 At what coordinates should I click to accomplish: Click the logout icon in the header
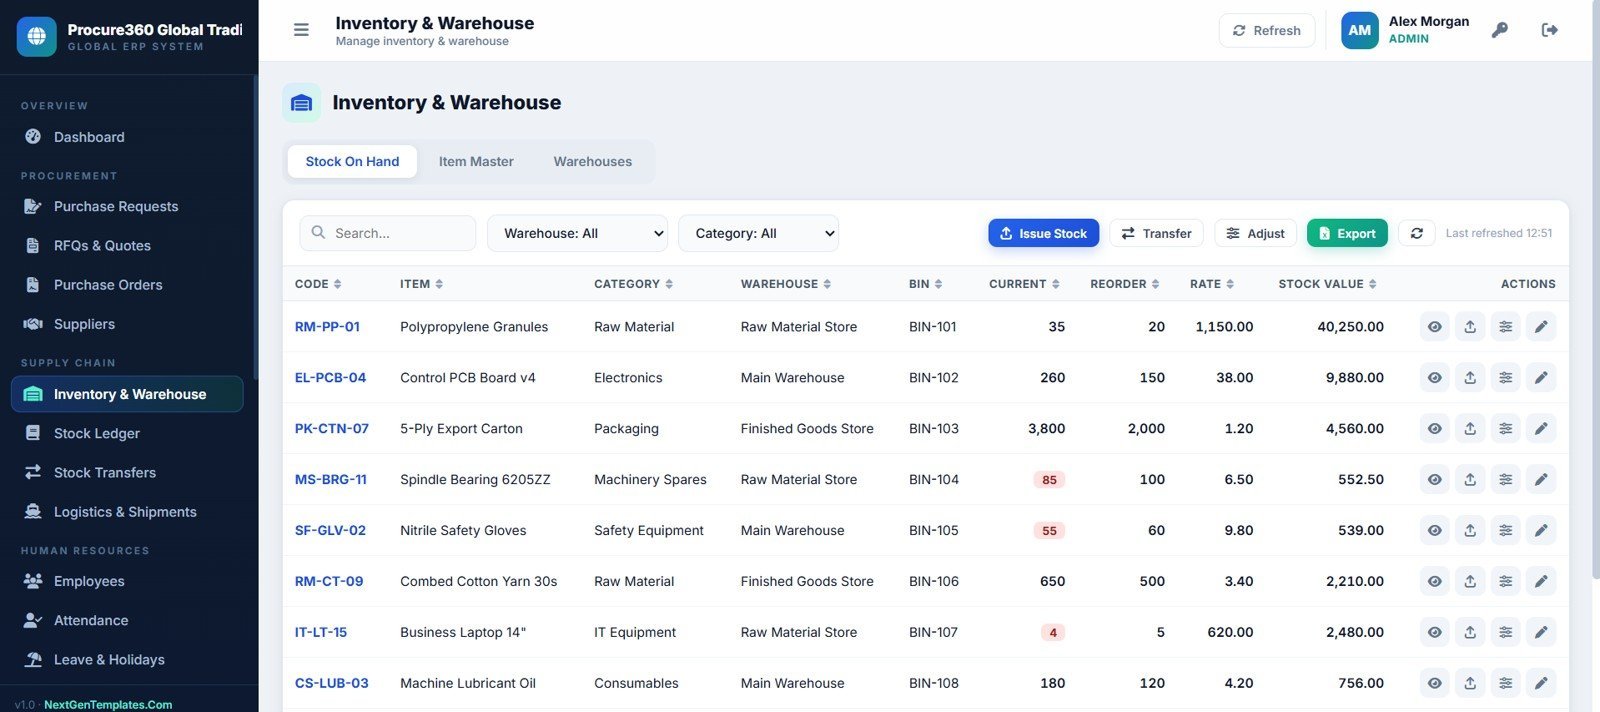pyautogui.click(x=1549, y=30)
